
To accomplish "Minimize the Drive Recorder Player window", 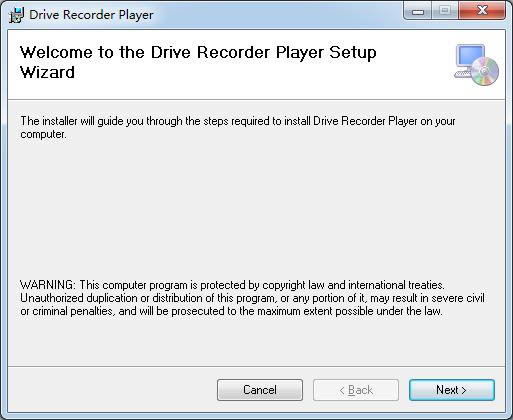I will tap(418, 11).
